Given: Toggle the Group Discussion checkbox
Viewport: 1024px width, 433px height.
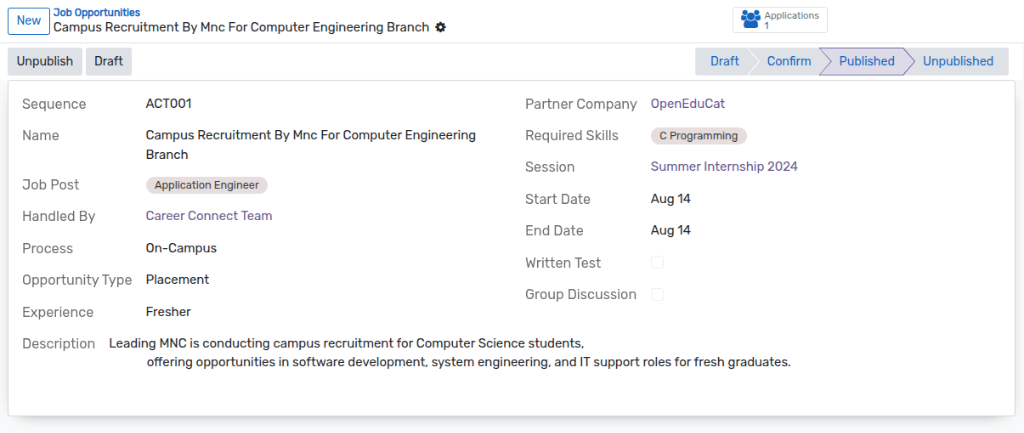Looking at the screenshot, I should click(x=657, y=295).
